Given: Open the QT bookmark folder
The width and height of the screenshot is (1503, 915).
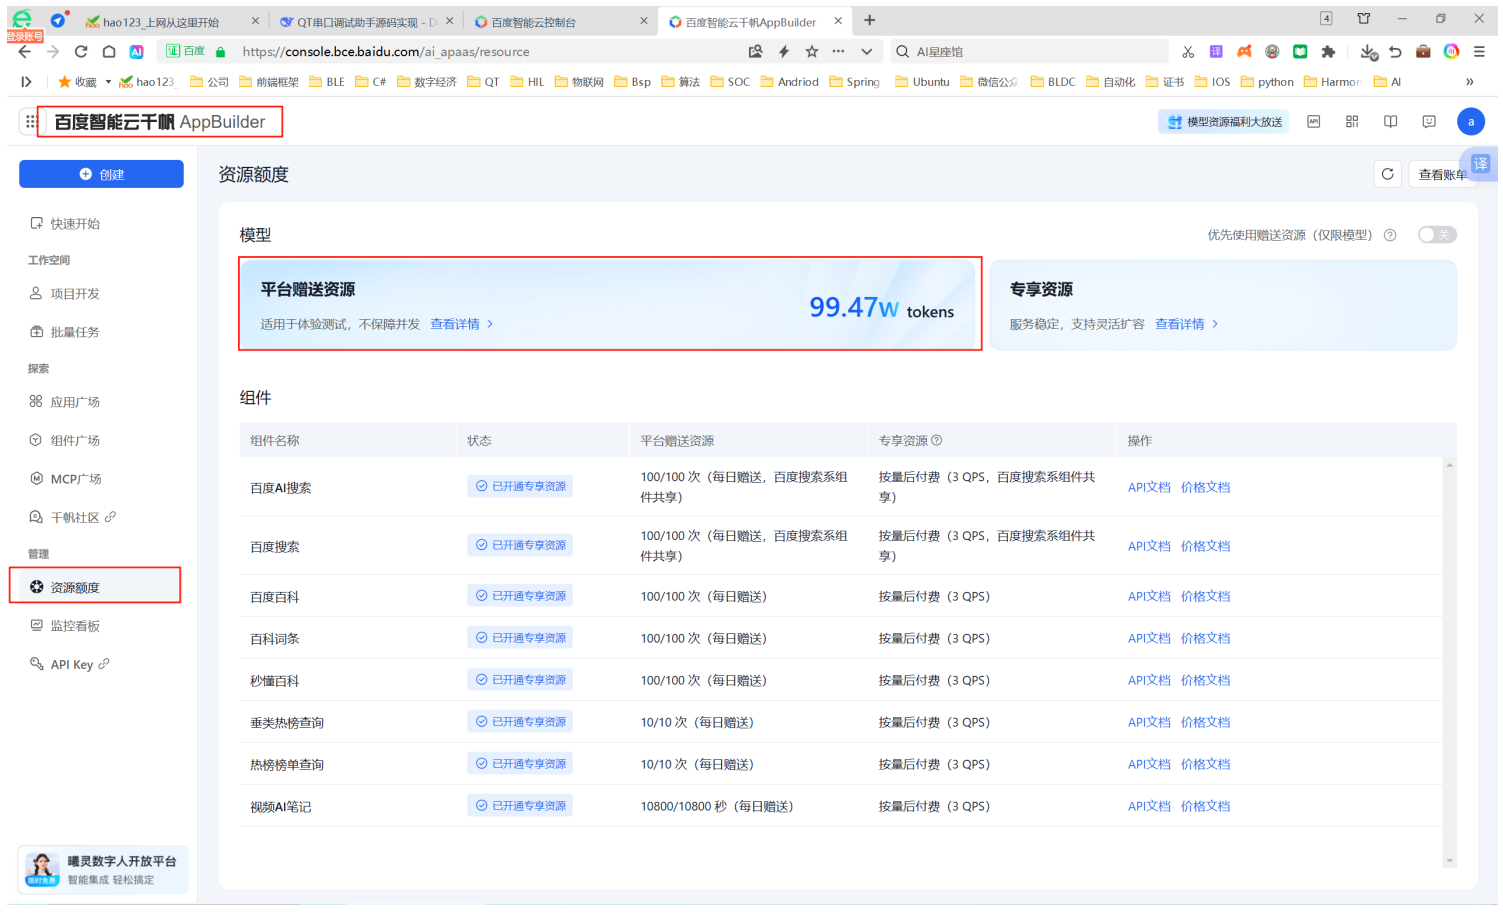Looking at the screenshot, I should pyautogui.click(x=483, y=82).
